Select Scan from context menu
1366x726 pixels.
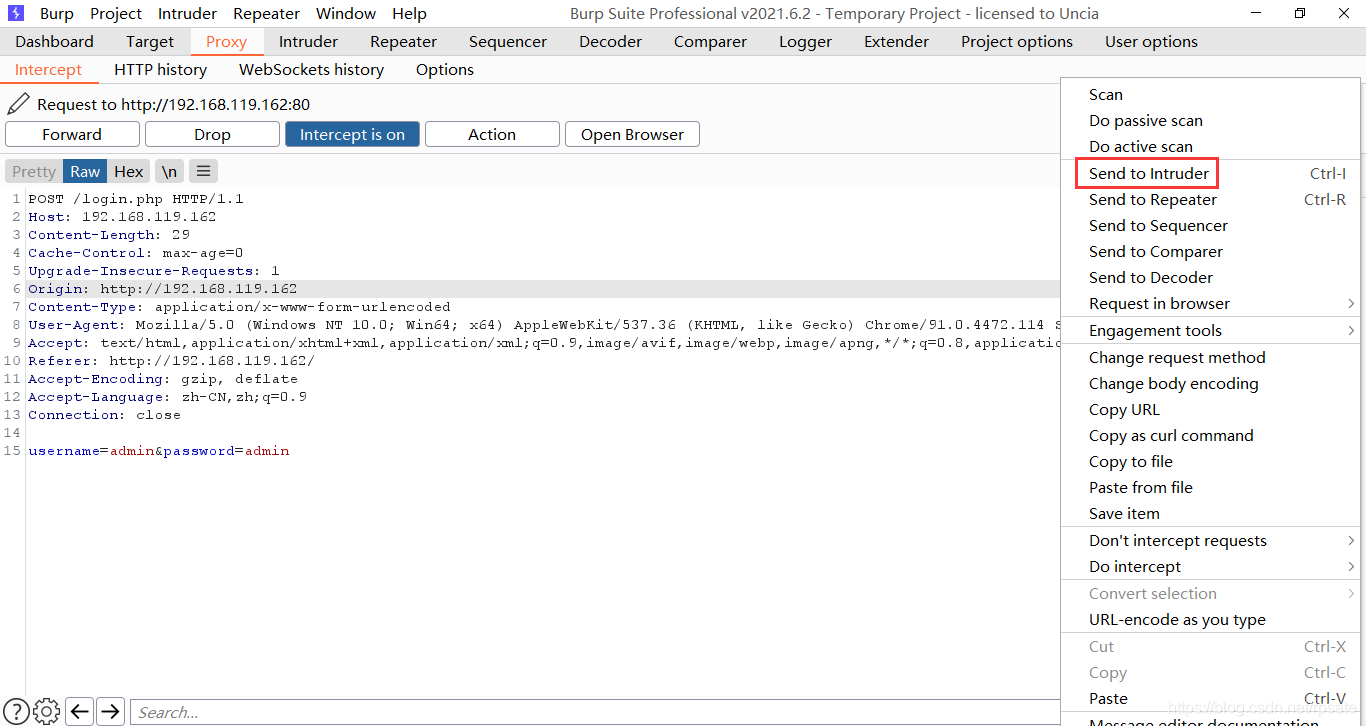[1210, 94]
